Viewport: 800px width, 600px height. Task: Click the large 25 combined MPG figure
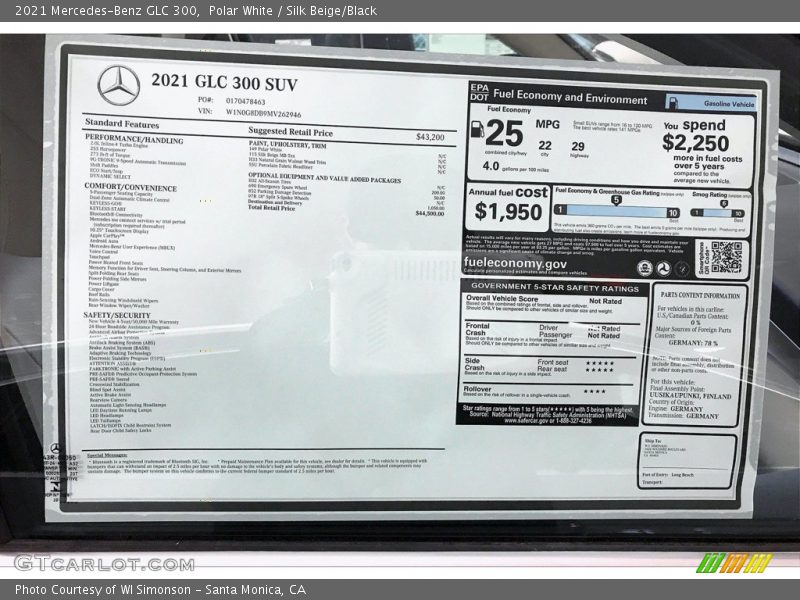click(x=504, y=134)
